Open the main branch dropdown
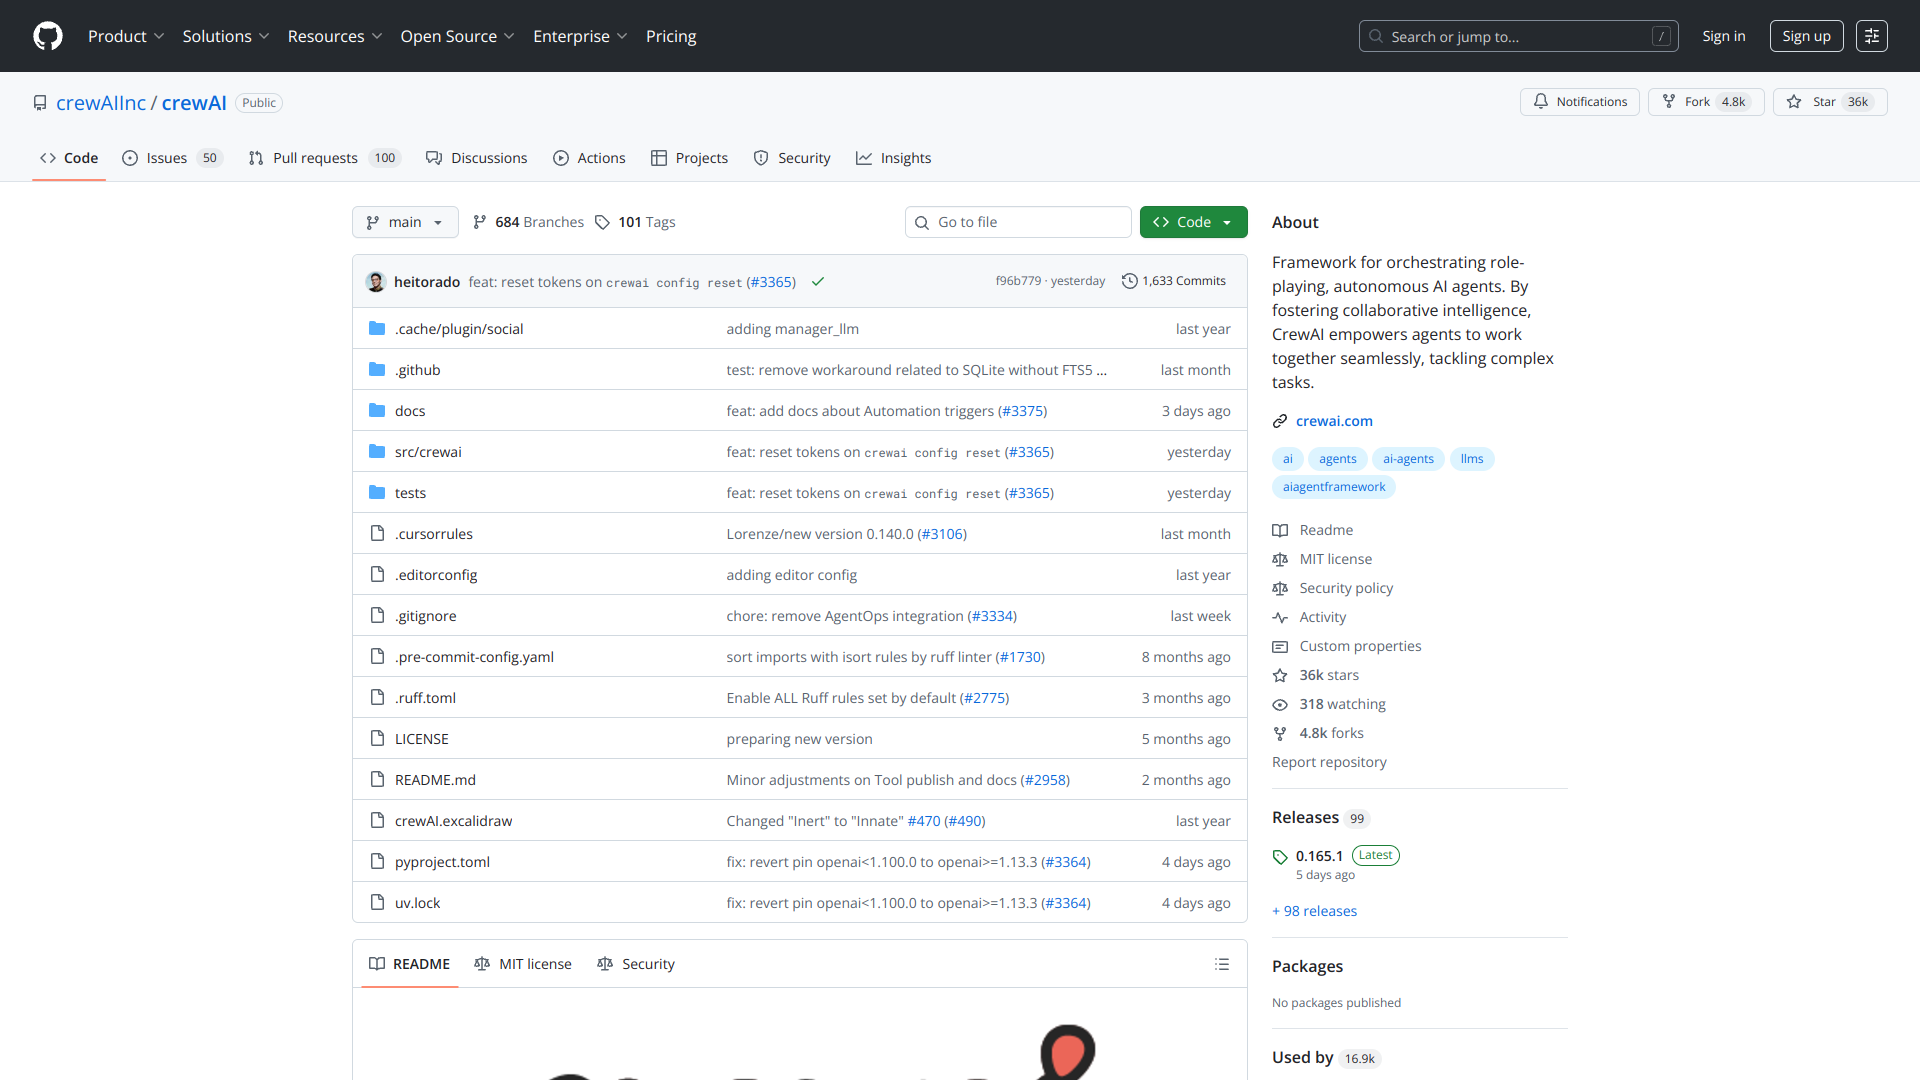 (405, 222)
